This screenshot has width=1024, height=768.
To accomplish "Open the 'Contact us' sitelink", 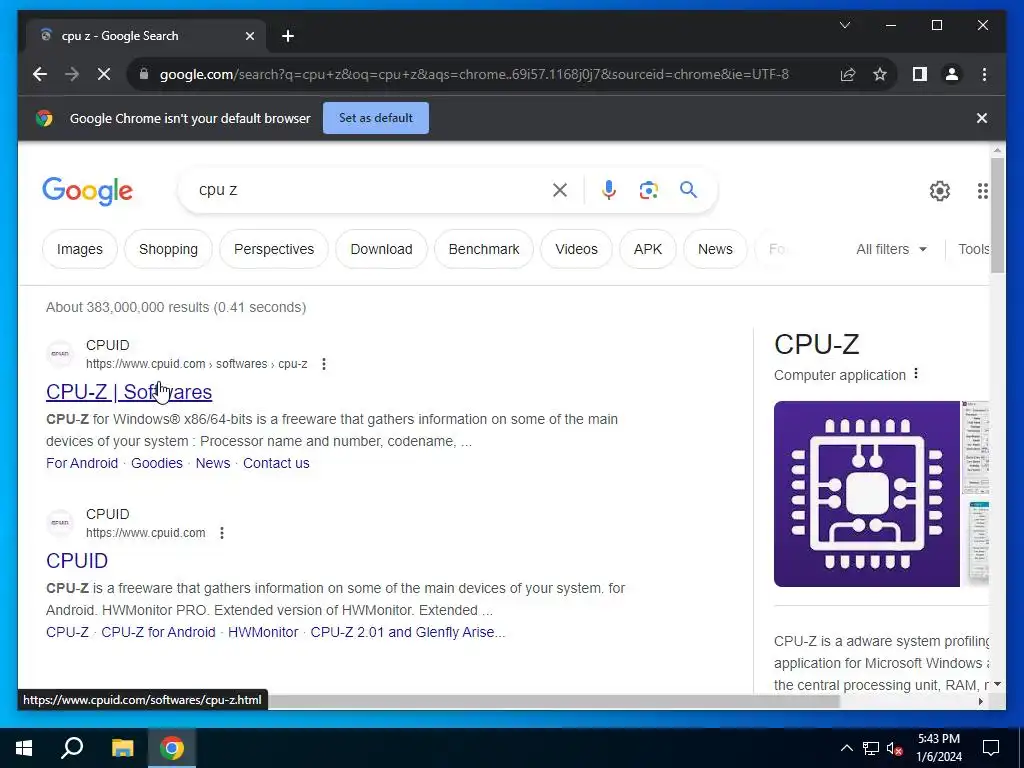I will [276, 463].
